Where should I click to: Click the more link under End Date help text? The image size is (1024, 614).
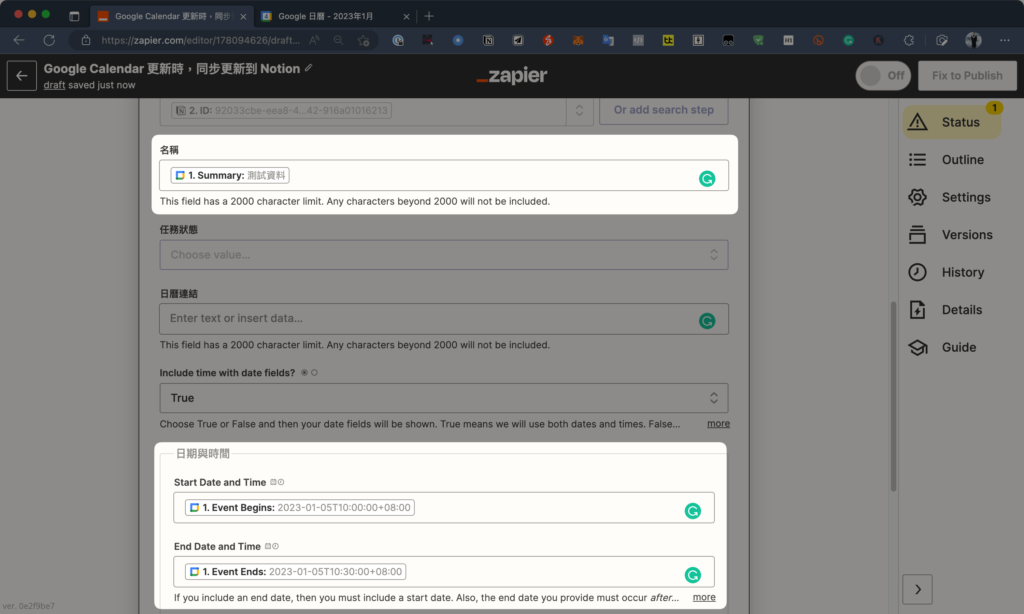tap(704, 597)
